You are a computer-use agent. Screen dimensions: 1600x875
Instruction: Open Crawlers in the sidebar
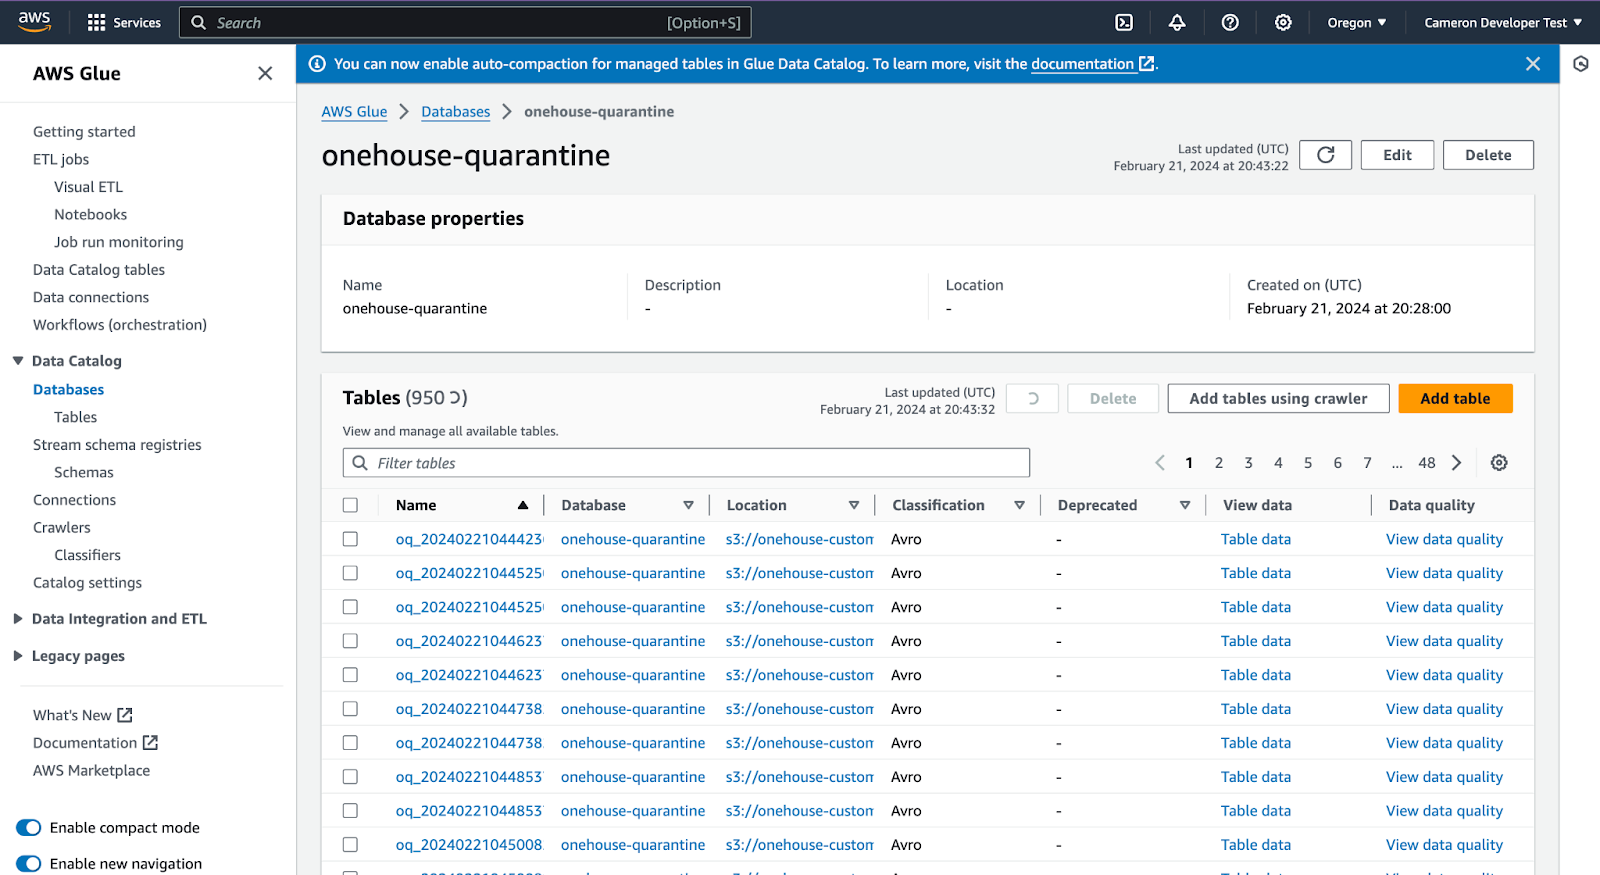(x=62, y=528)
